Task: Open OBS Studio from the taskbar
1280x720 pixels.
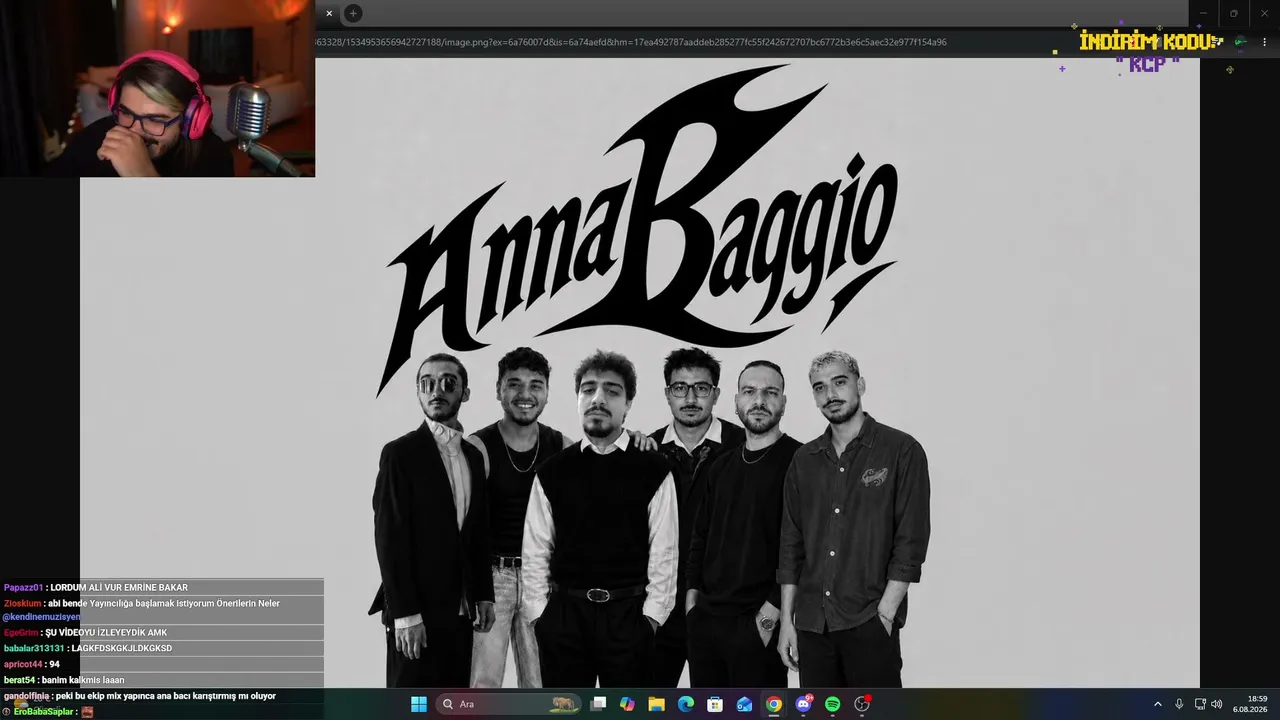Action: coord(862,704)
